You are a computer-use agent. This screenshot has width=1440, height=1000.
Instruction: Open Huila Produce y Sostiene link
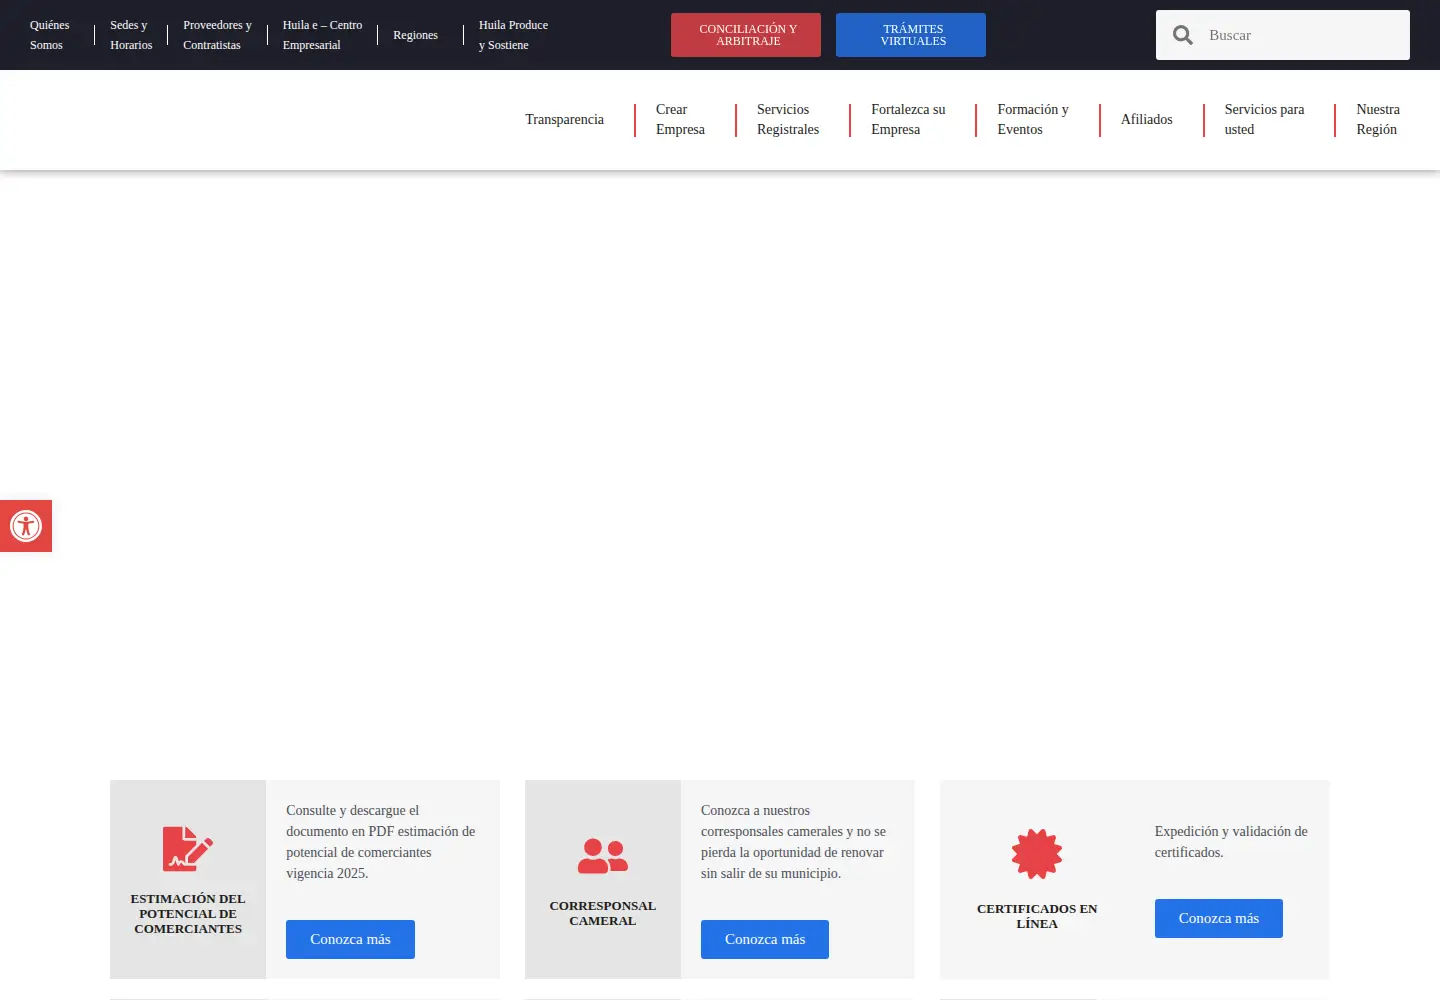point(513,35)
